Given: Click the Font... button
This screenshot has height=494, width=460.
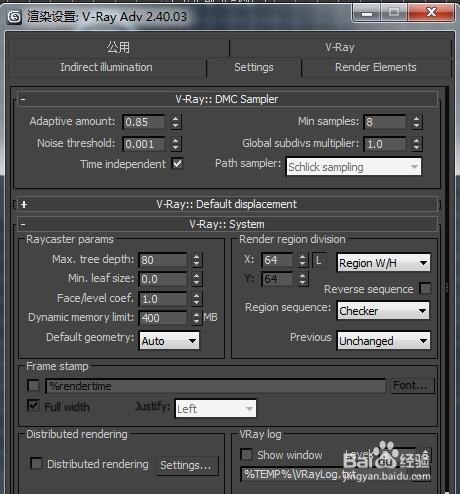Looking at the screenshot, I should [x=412, y=386].
